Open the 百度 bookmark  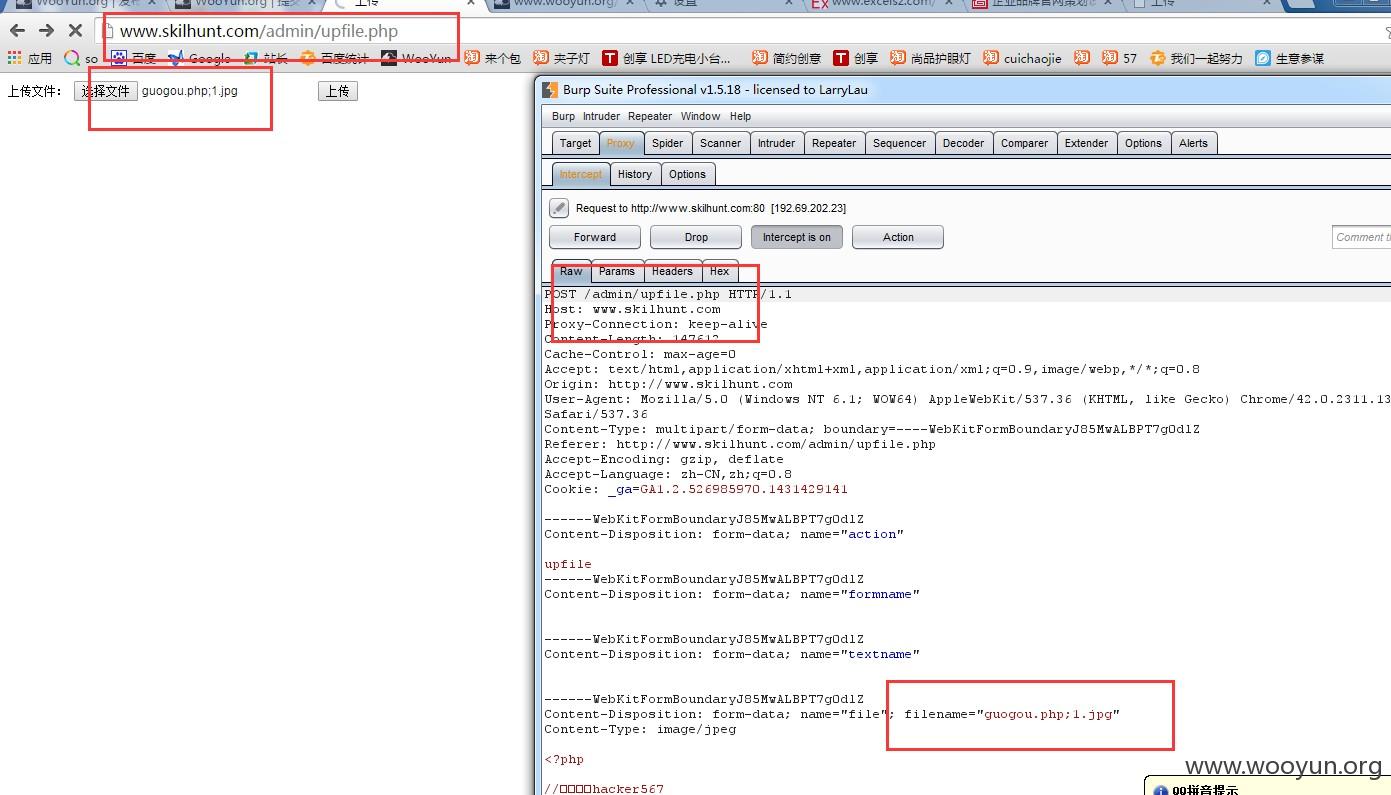click(134, 58)
